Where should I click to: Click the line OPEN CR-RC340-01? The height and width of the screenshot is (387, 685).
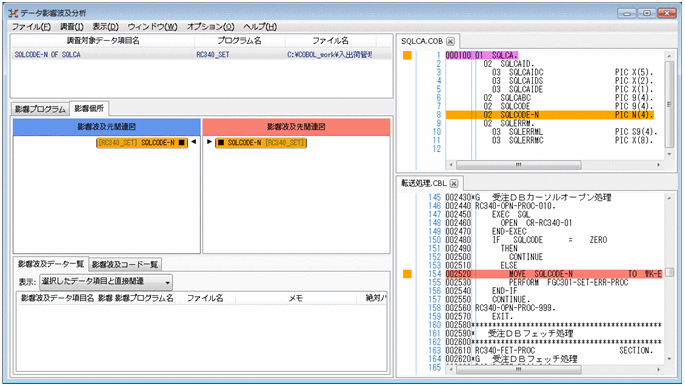[536, 223]
